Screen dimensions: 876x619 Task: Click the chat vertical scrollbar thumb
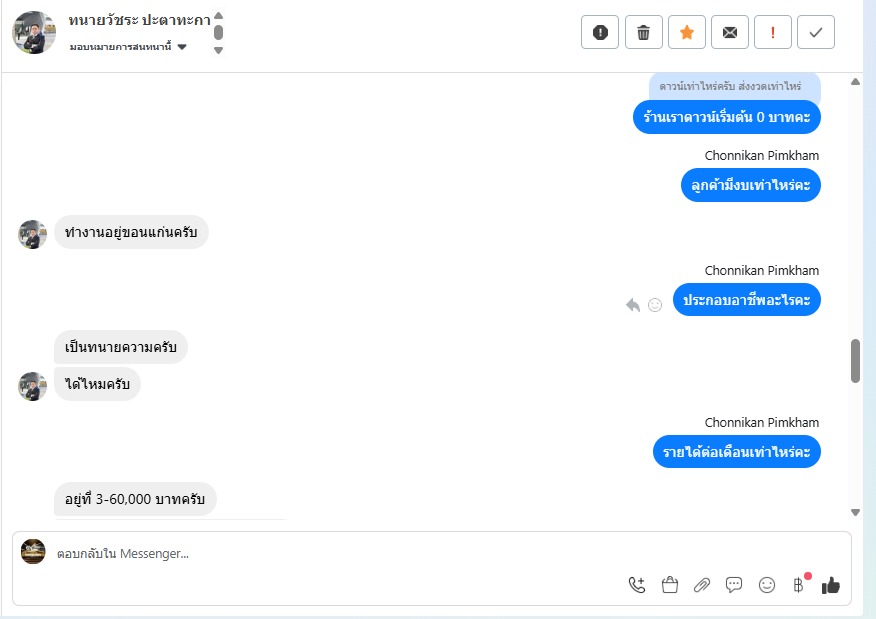855,361
